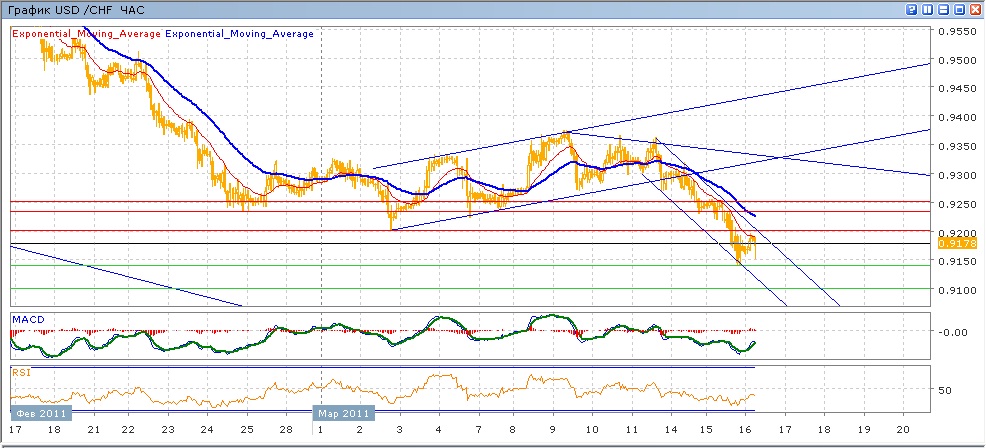Select the Фев 2011 month marker
Screen dimensions: 986x448
[40, 413]
